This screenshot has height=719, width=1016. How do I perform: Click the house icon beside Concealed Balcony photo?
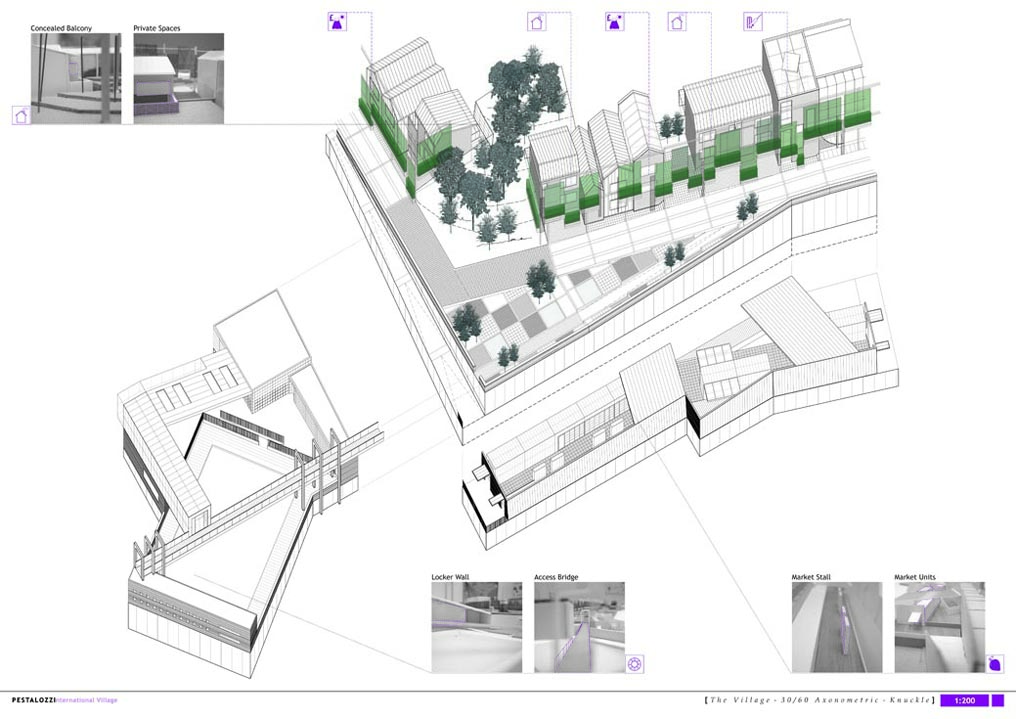pyautogui.click(x=21, y=115)
